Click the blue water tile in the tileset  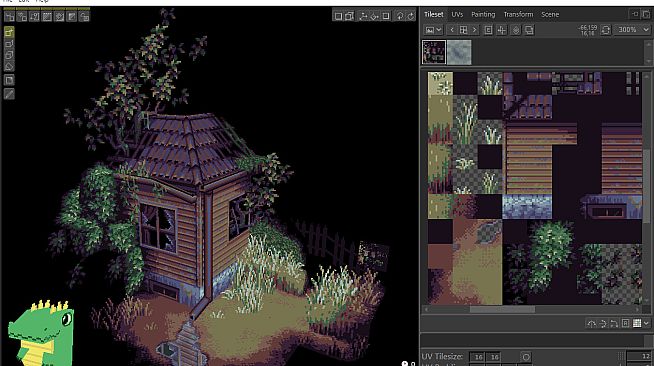pos(527,207)
